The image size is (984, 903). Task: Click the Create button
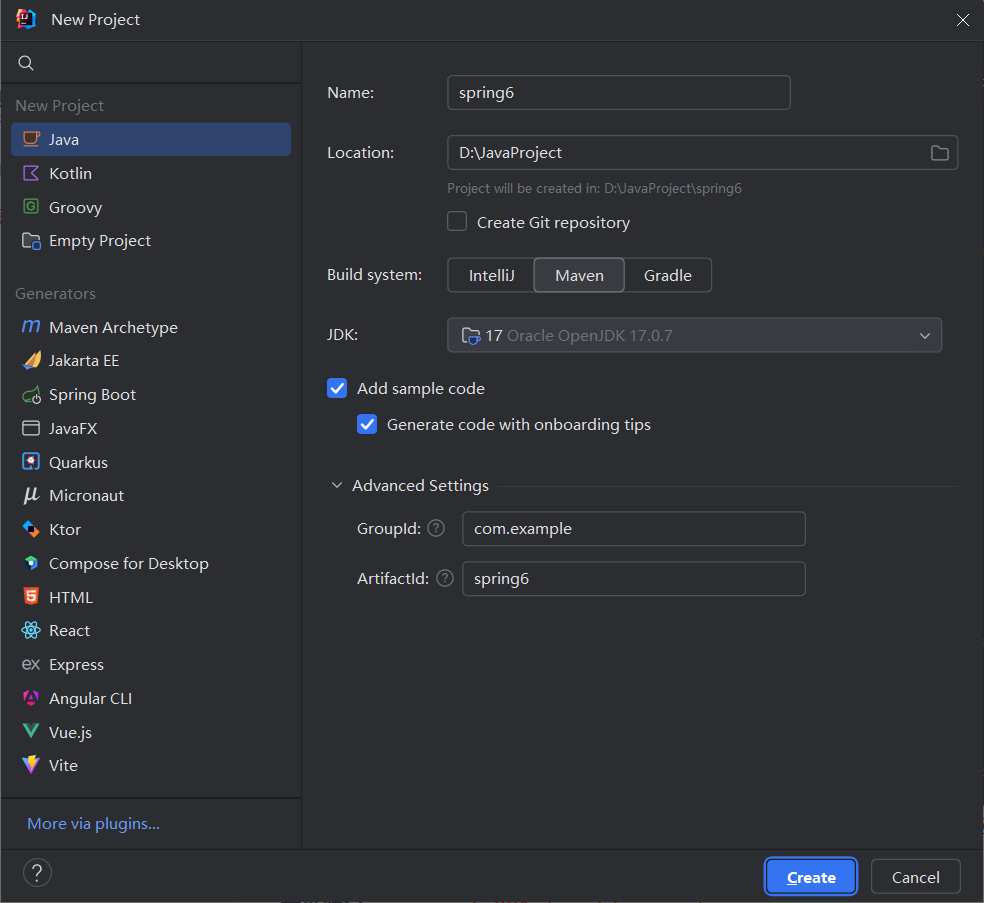(811, 877)
